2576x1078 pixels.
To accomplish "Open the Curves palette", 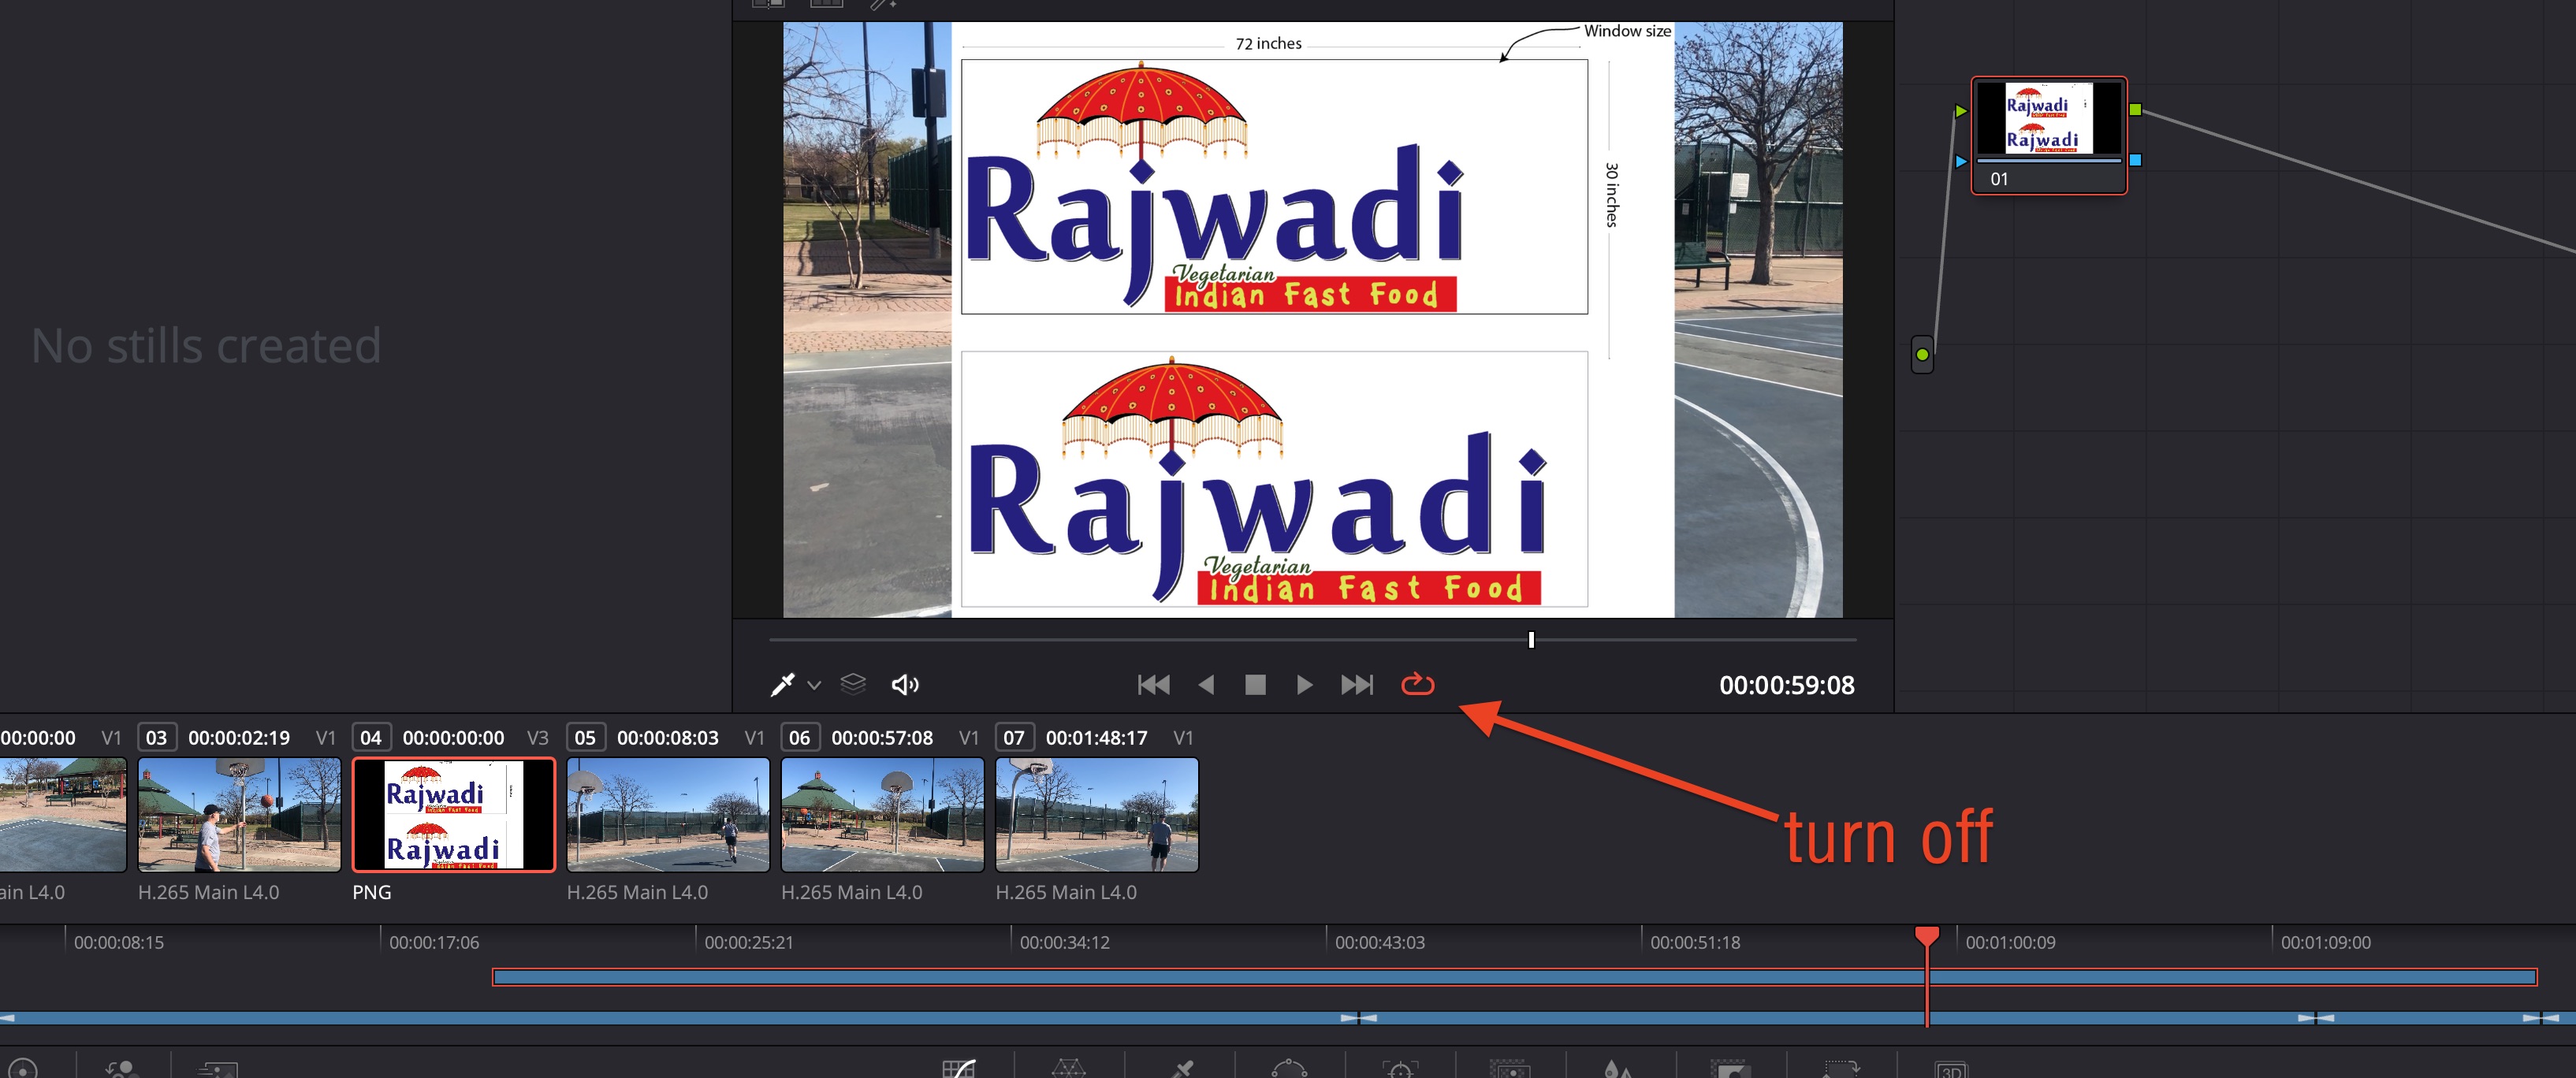I will (x=958, y=1069).
